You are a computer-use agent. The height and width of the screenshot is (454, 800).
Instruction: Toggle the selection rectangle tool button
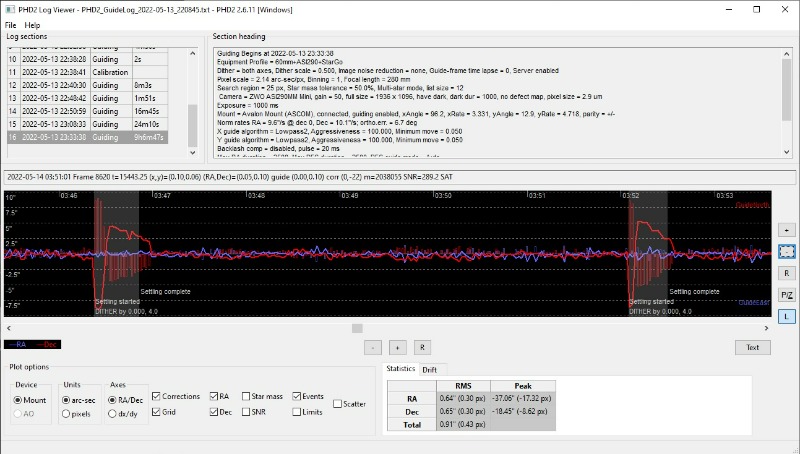tap(786, 251)
